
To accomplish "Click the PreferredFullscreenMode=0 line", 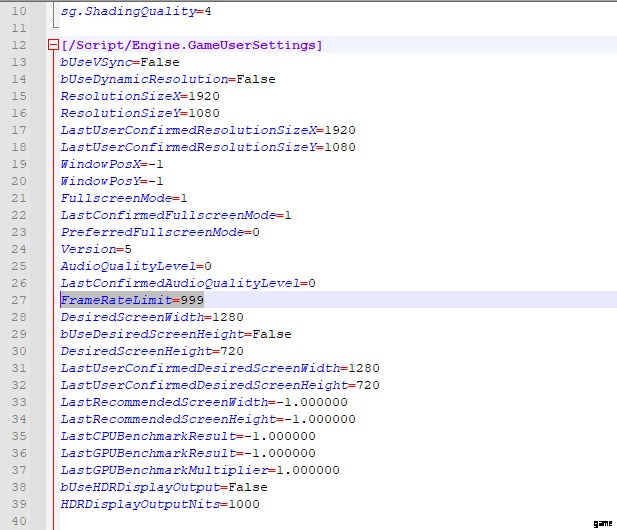I will coord(160,232).
